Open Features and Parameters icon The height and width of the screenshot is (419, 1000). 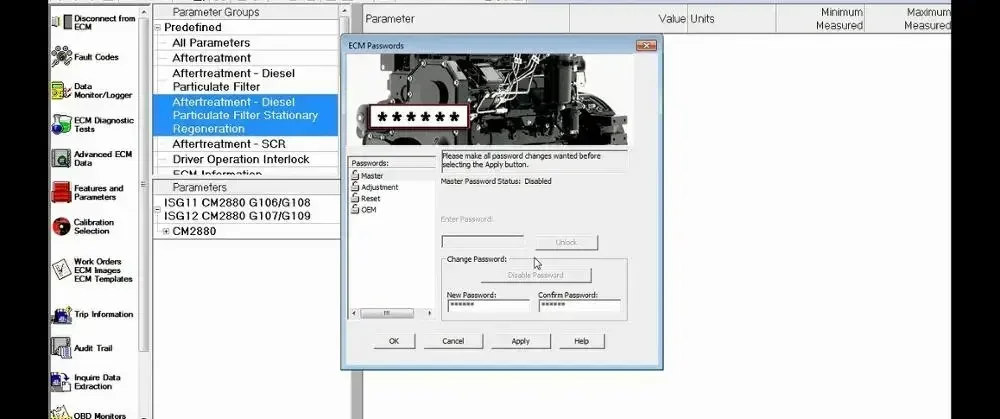(61, 193)
